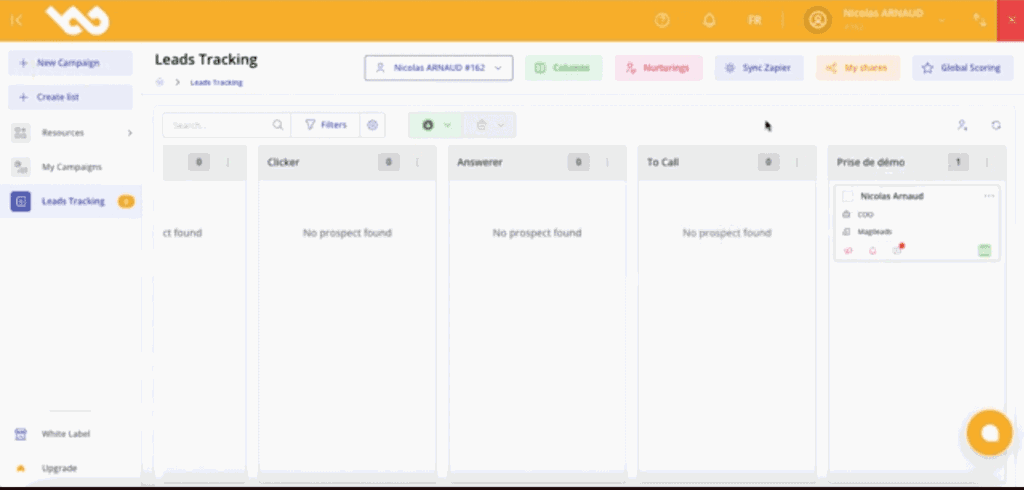Open notifications bell in top bar
The height and width of the screenshot is (490, 1024).
(x=709, y=20)
